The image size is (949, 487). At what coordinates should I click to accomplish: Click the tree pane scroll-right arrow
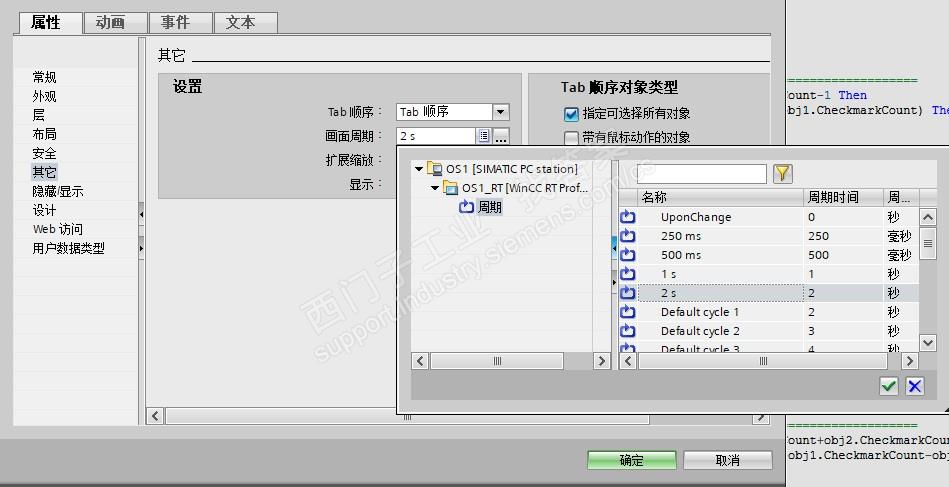(x=602, y=361)
